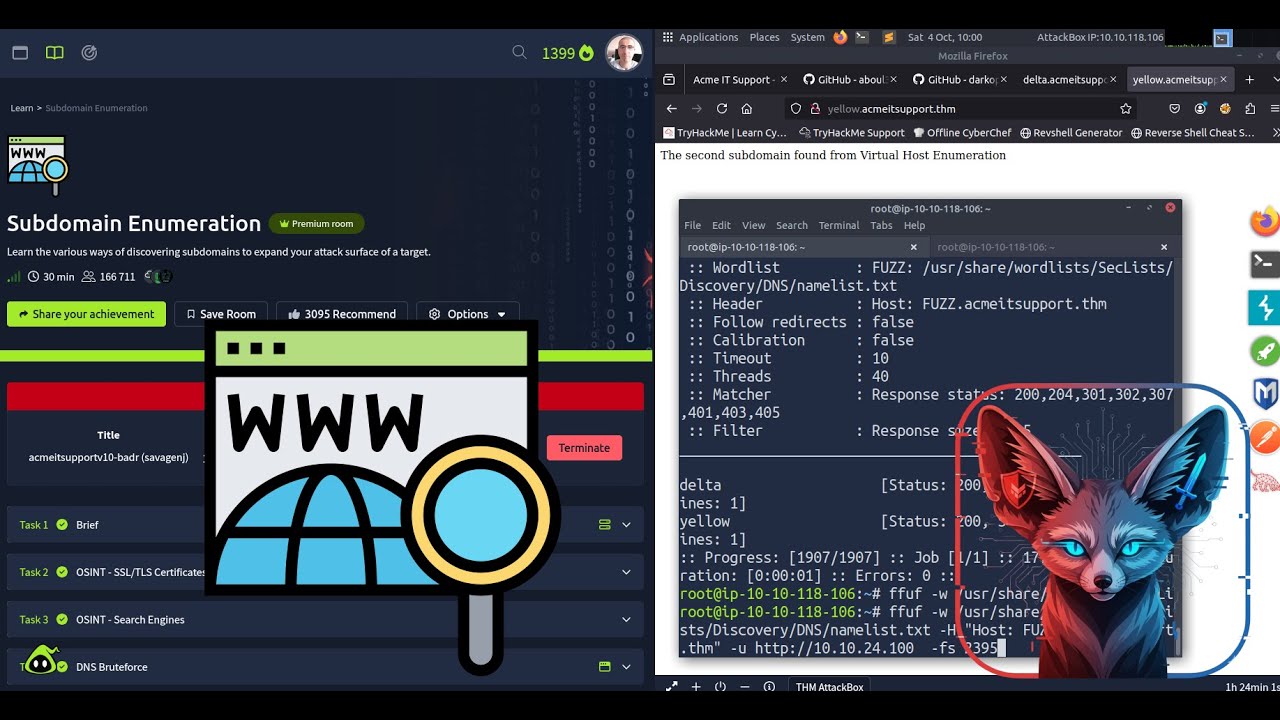The image size is (1280, 720).
Task: Click the machine icon on DNS Bruteforce row
Action: tap(604, 666)
